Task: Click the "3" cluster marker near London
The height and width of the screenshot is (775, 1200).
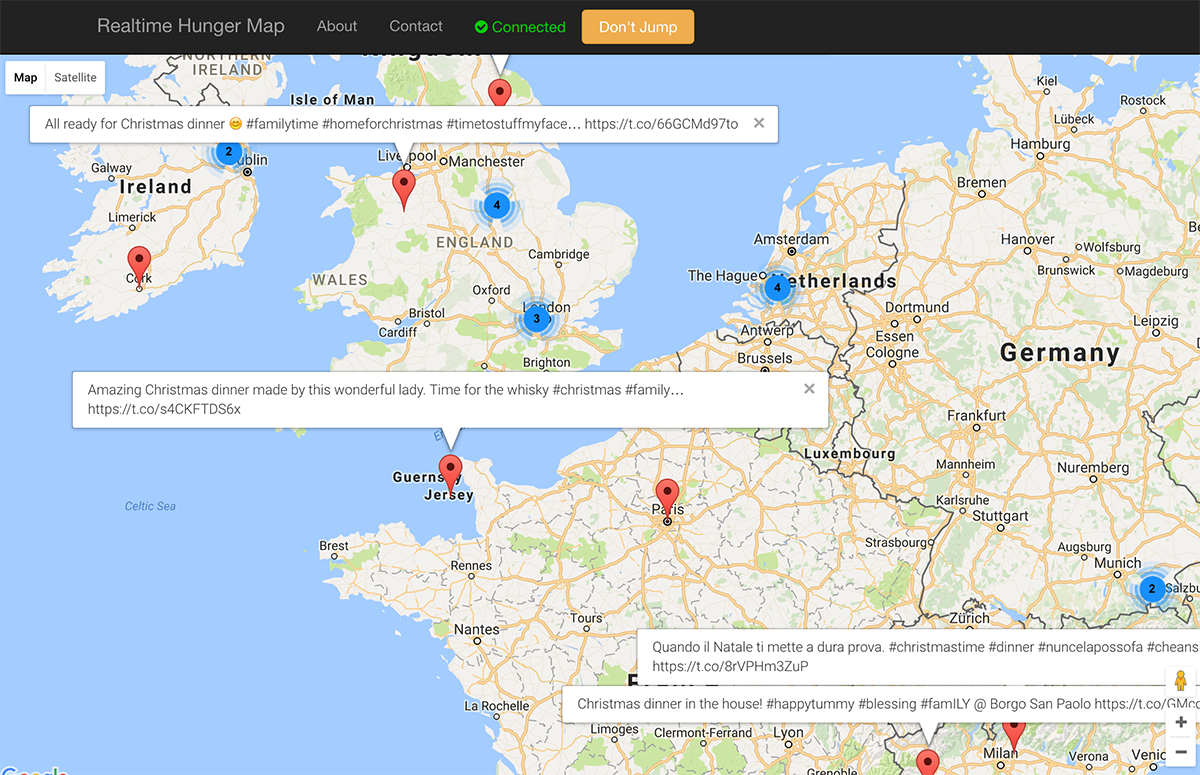Action: tap(536, 319)
